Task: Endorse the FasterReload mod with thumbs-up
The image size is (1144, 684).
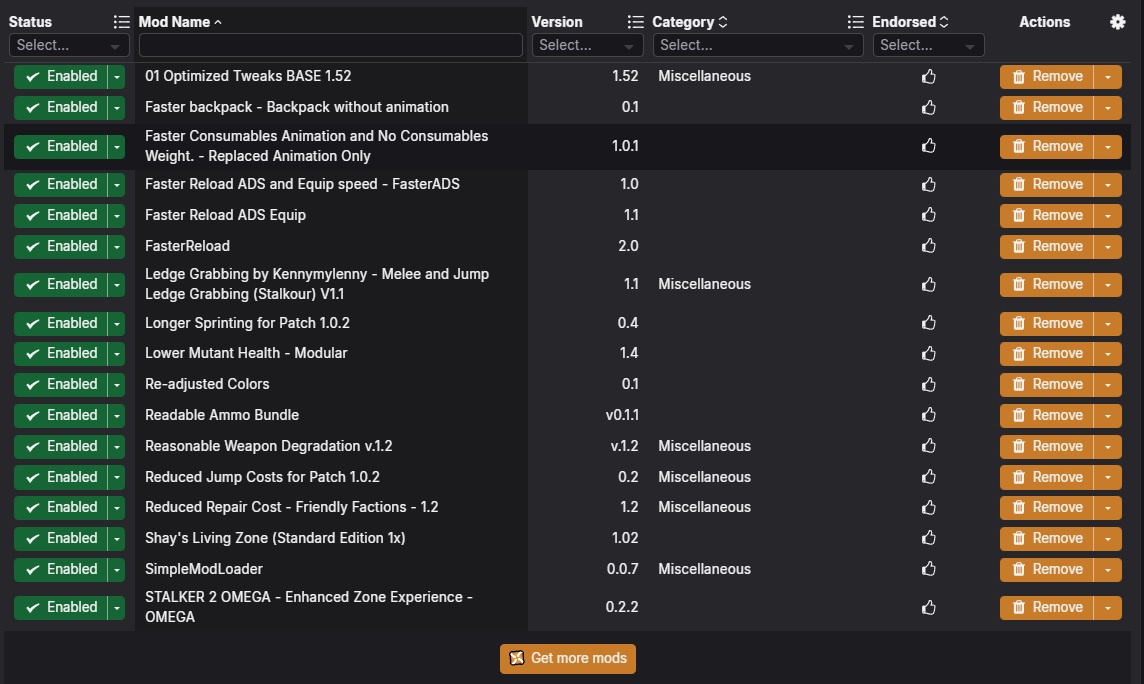Action: click(929, 246)
